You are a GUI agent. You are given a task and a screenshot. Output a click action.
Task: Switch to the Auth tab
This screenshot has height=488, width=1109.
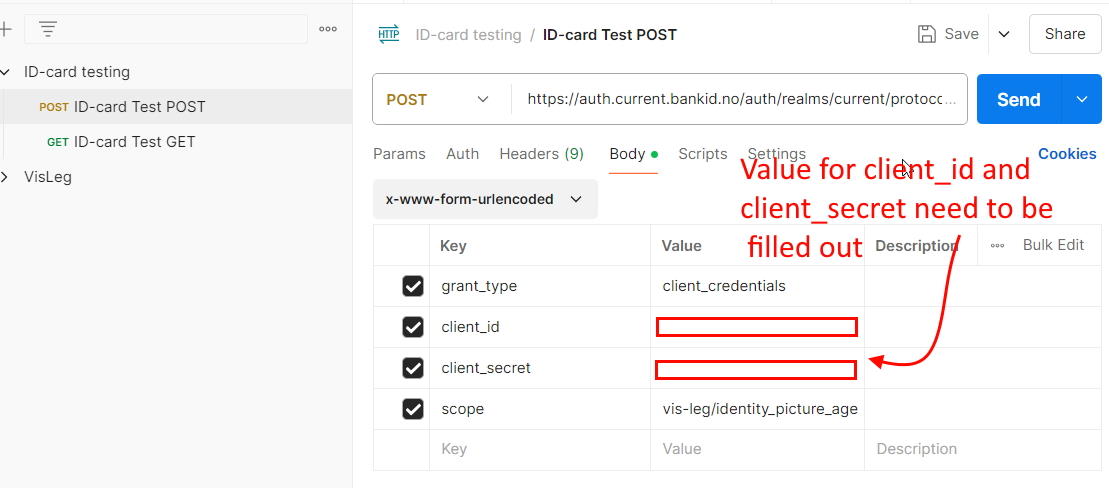click(x=463, y=154)
